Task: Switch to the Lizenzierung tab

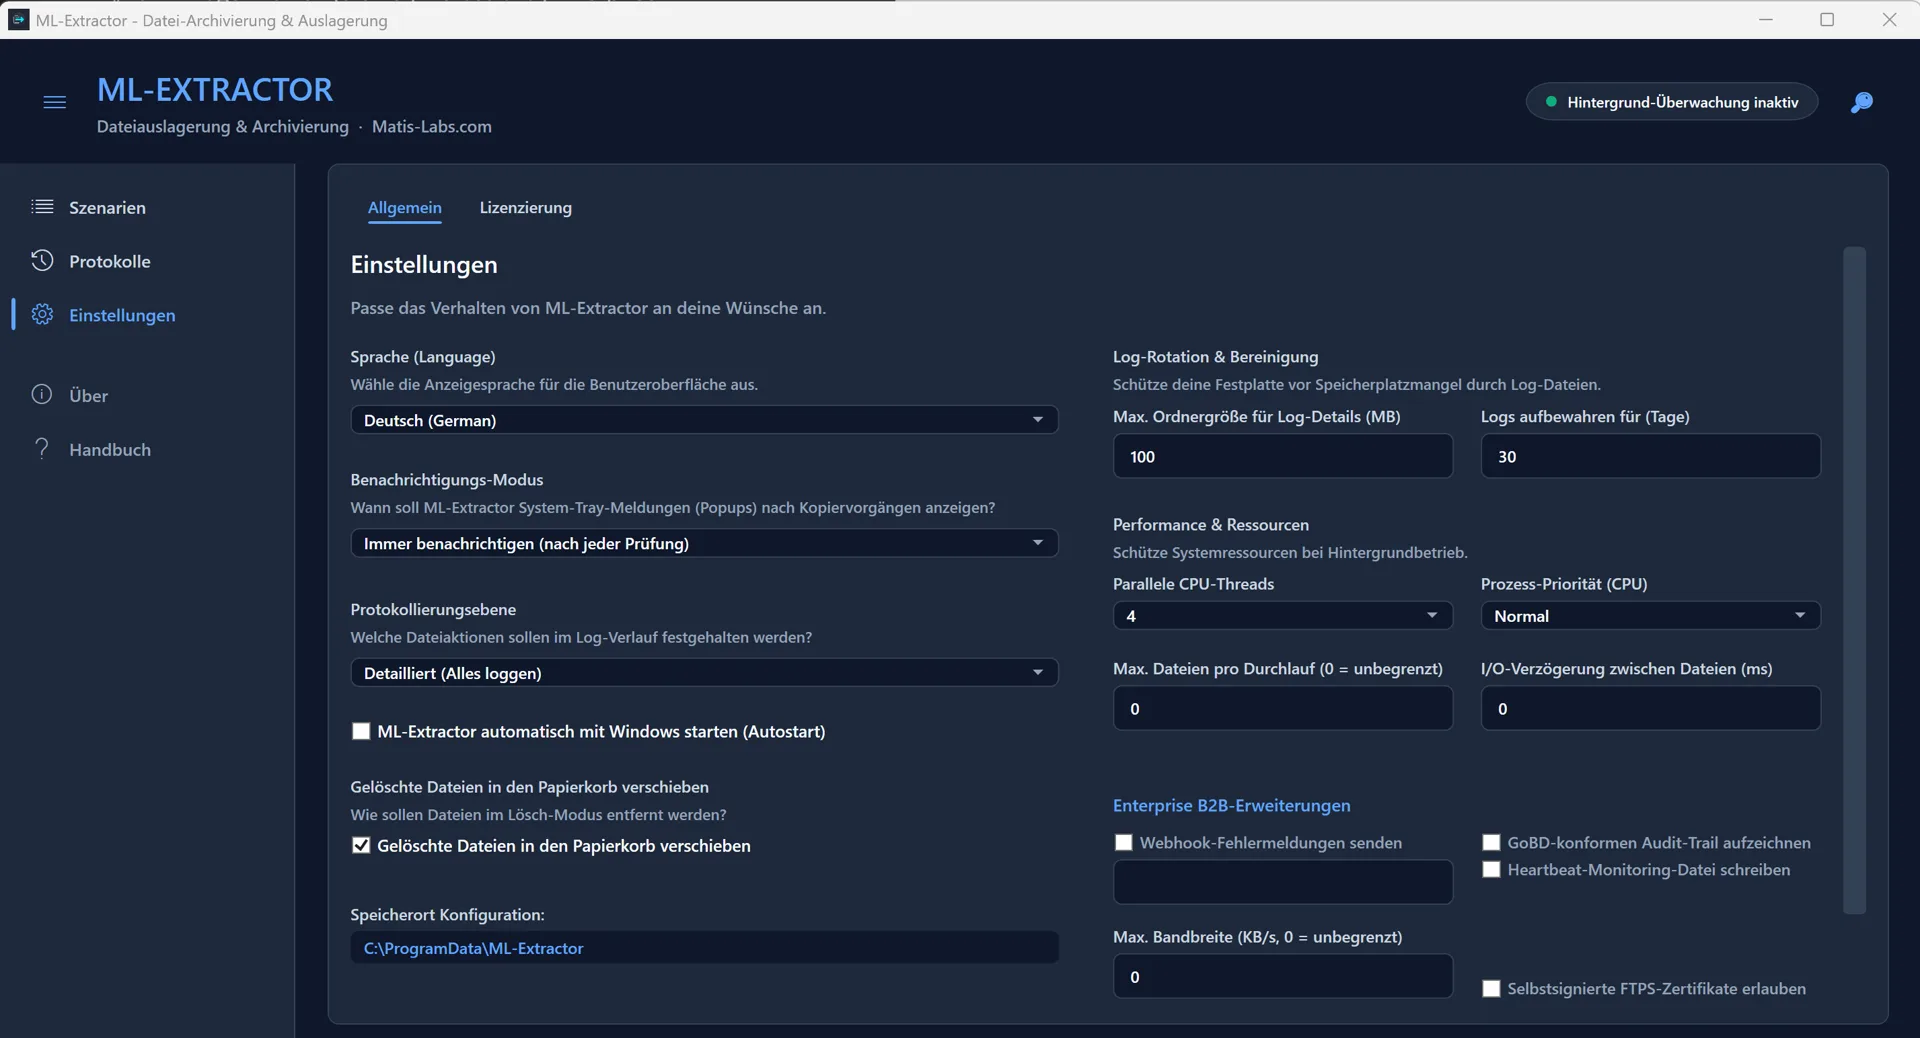Action: pyautogui.click(x=525, y=207)
